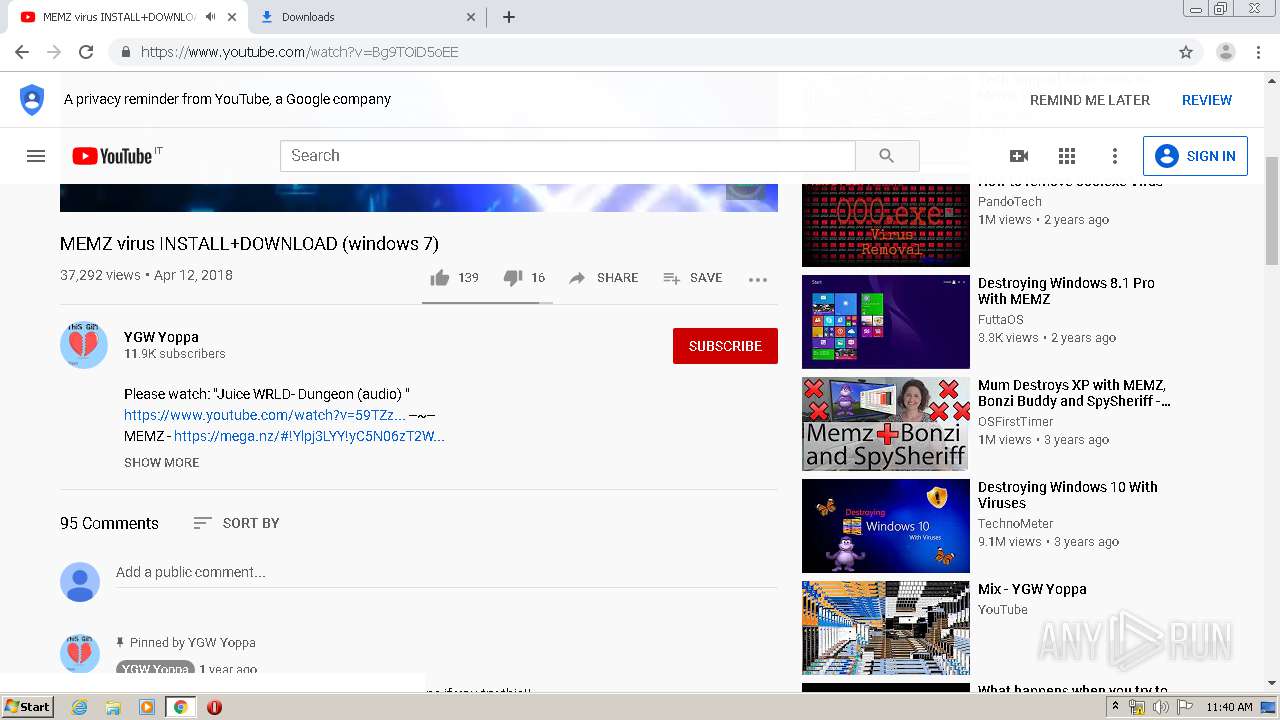This screenshot has height=720, width=1280.
Task: Open YGW Yoppa channel avatar
Action: pyautogui.click(x=84, y=345)
